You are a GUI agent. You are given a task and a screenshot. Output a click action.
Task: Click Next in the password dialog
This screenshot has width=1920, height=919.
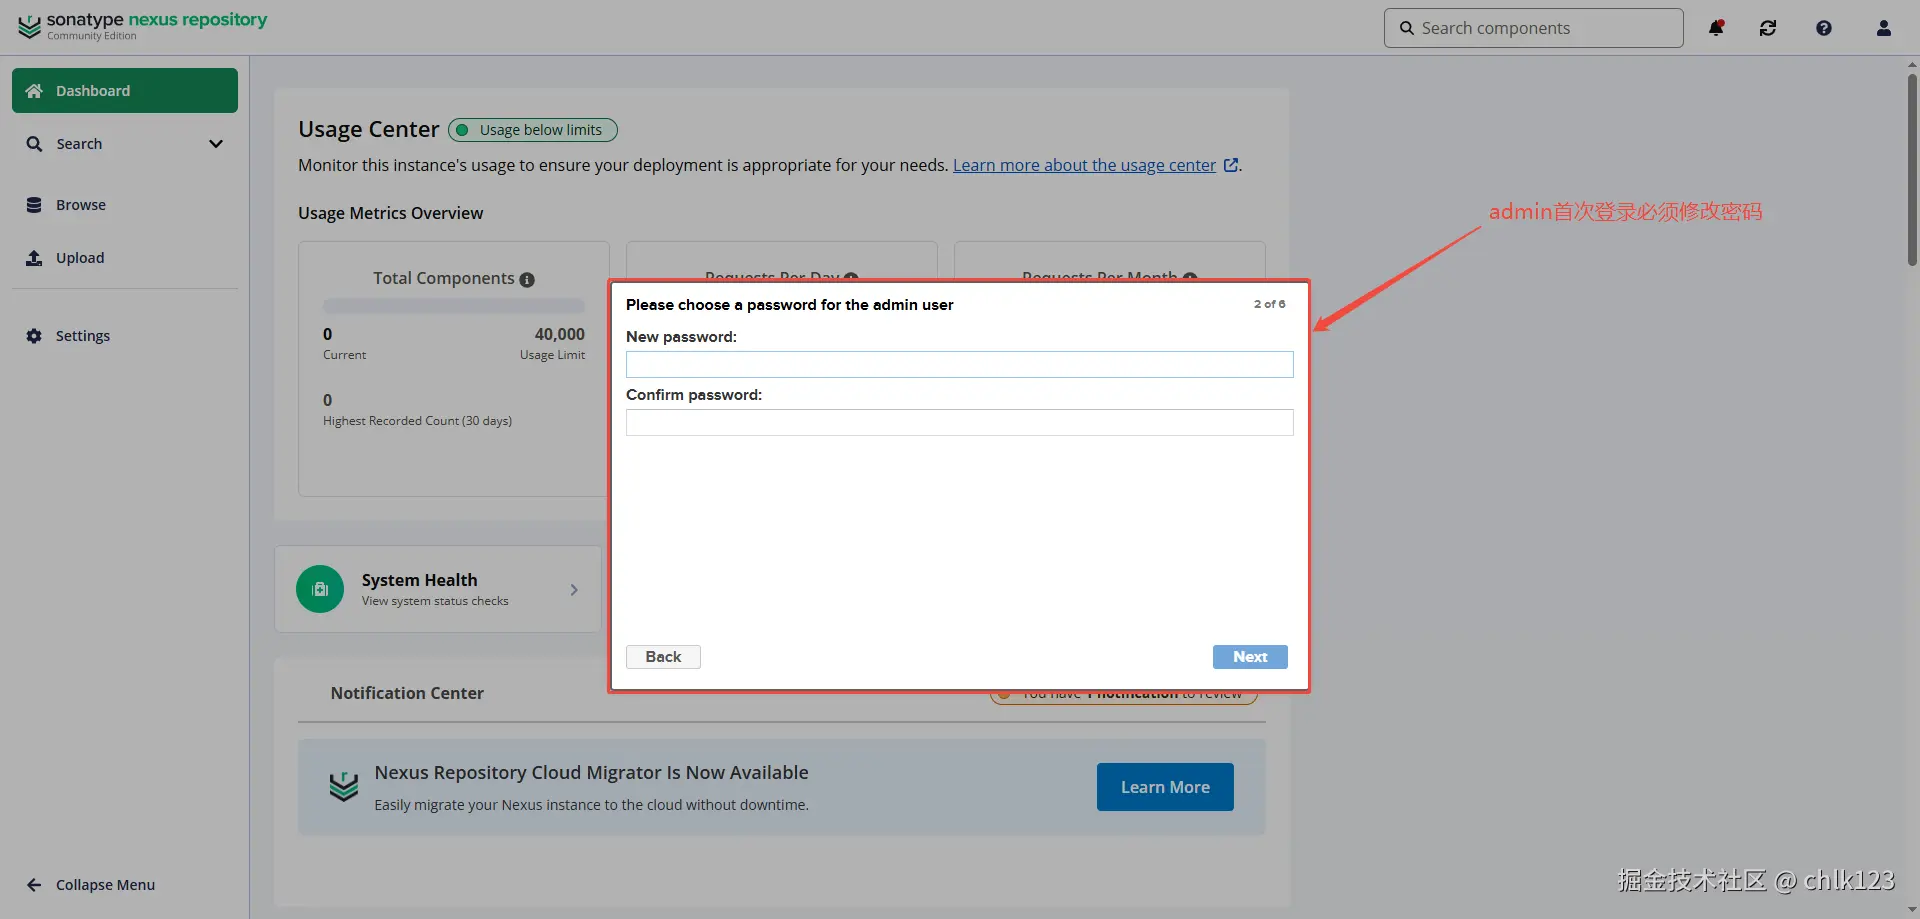tap(1250, 657)
